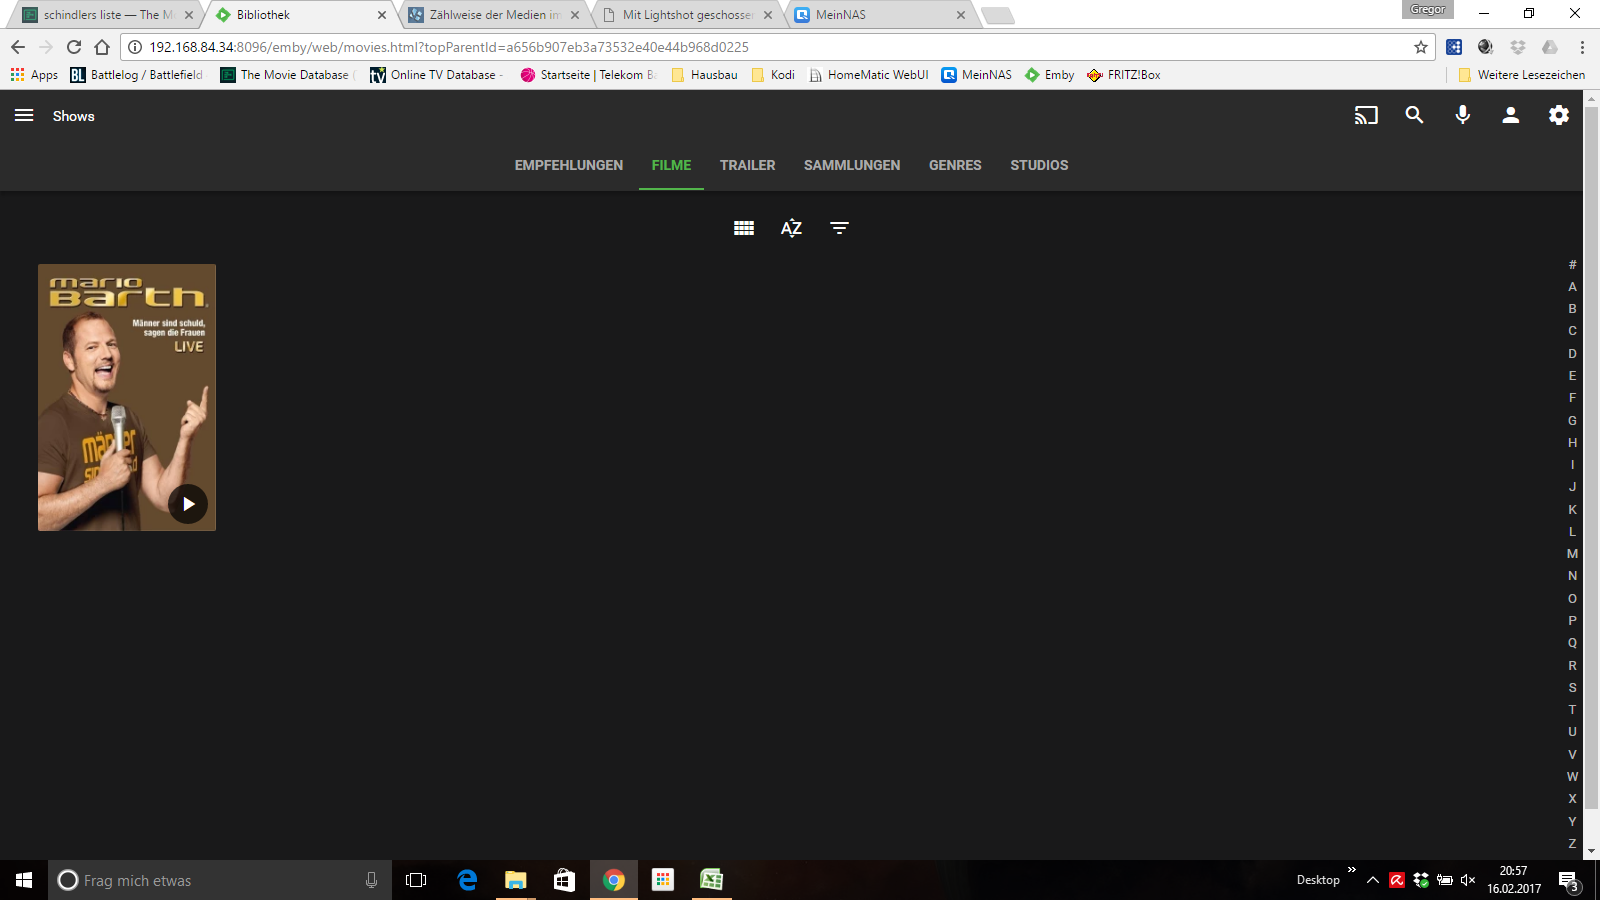Open the Kodi bookmark folder
Viewport: 1600px width, 900px height.
[773, 75]
